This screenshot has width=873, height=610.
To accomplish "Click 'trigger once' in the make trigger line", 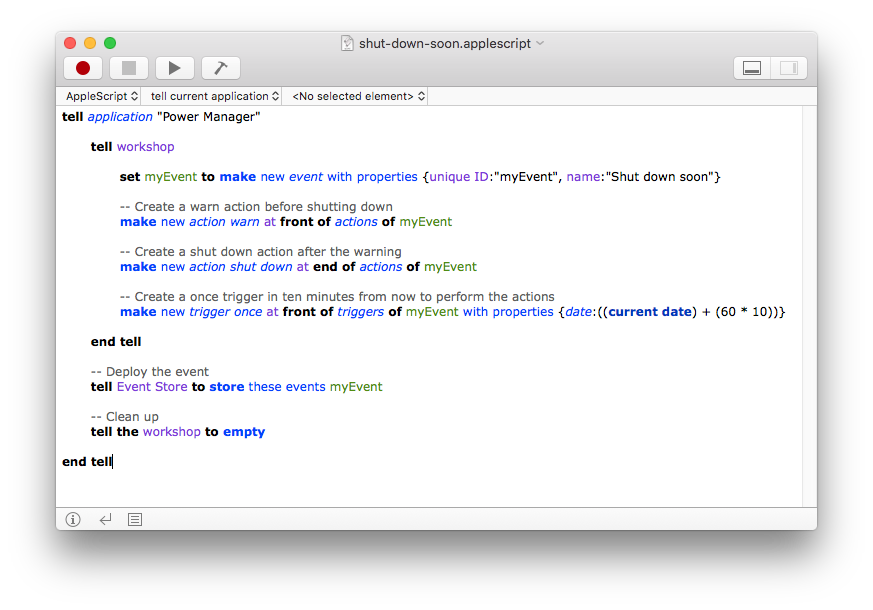I will [225, 312].
